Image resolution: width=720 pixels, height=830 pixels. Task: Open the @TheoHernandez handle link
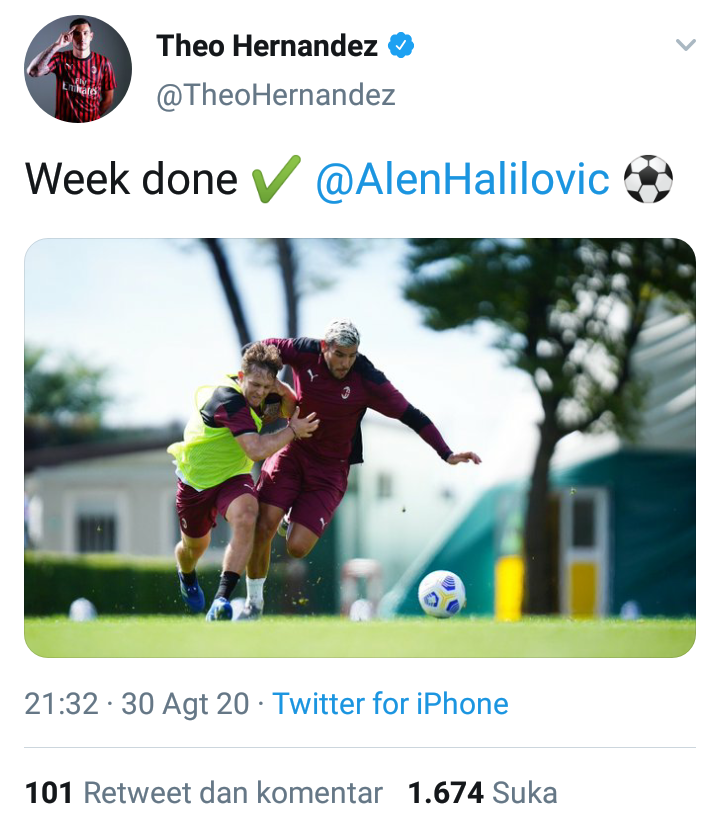tap(276, 95)
